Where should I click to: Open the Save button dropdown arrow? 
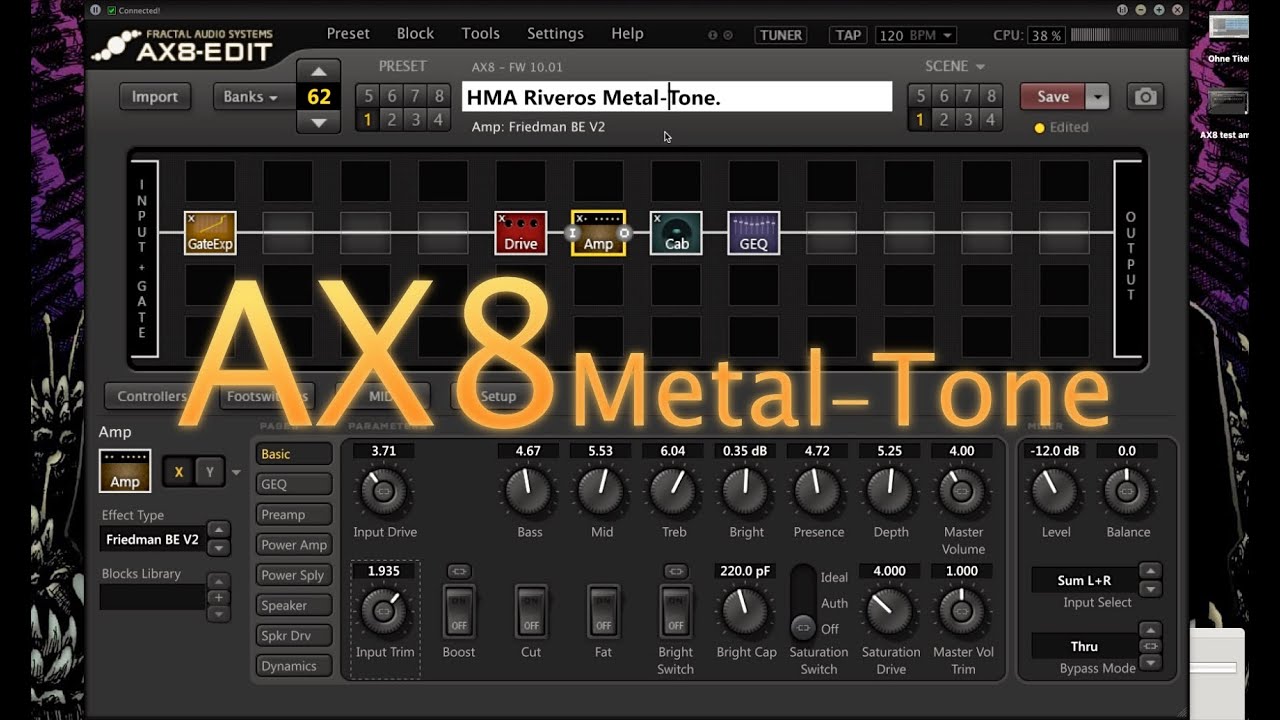click(x=1098, y=97)
